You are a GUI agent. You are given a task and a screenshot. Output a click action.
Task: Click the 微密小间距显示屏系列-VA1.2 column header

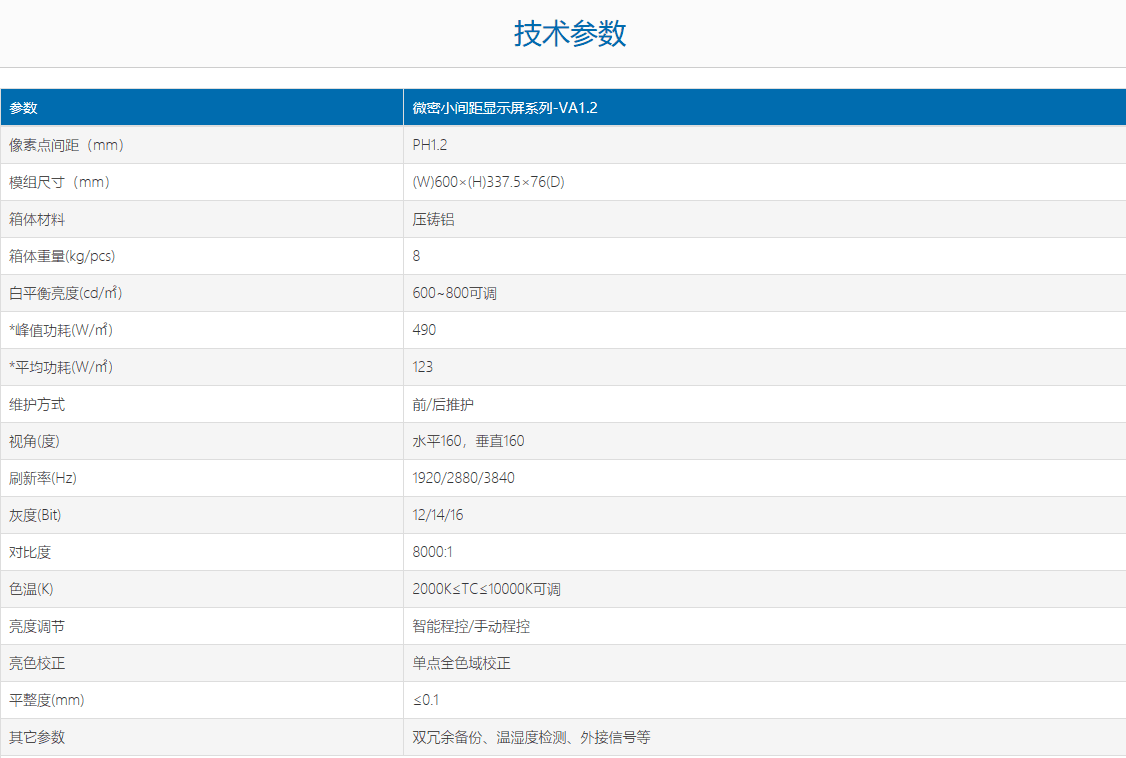505,108
